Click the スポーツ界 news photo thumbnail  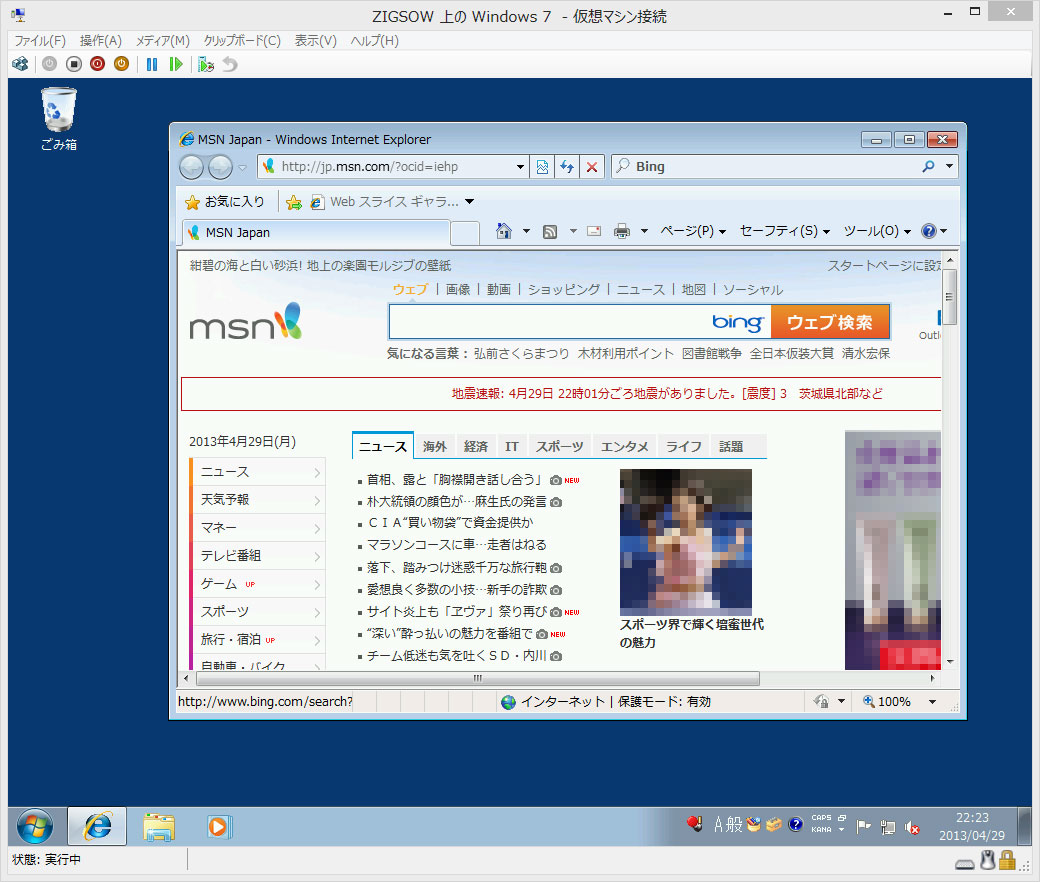point(686,542)
